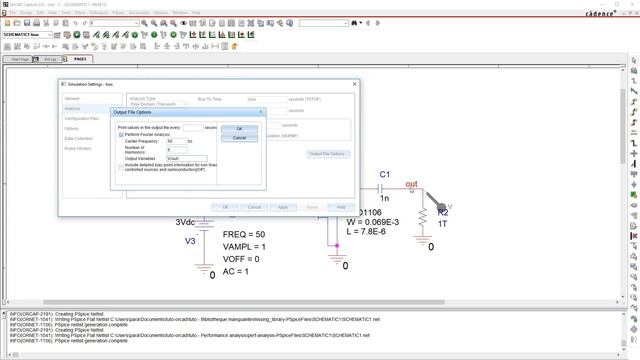Screen dimensions: 640x360
Task: Click the Output Variables field
Action: 187,158
